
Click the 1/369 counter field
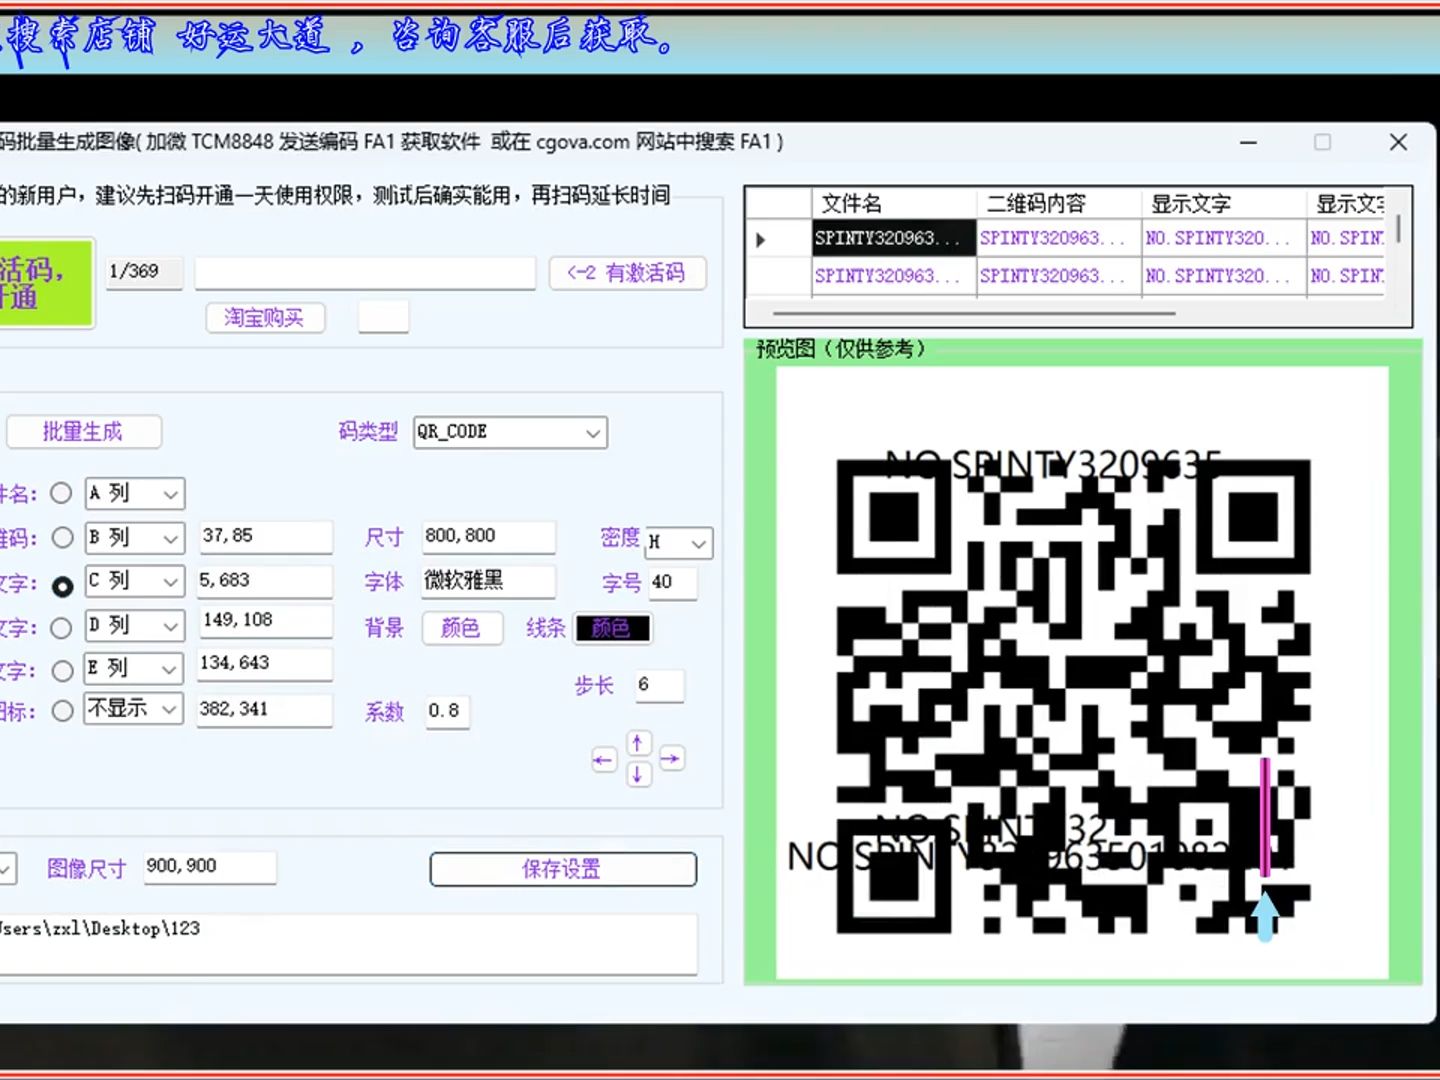(x=144, y=272)
